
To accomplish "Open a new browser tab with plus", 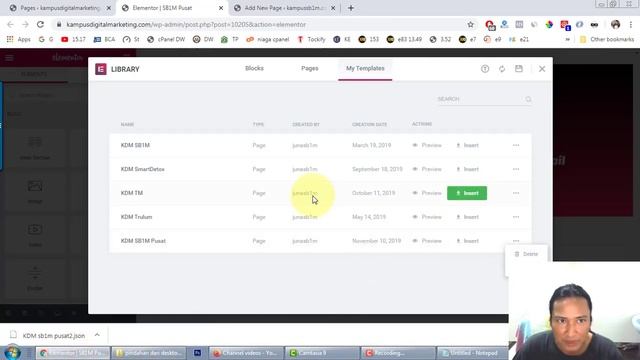I will [351, 8].
